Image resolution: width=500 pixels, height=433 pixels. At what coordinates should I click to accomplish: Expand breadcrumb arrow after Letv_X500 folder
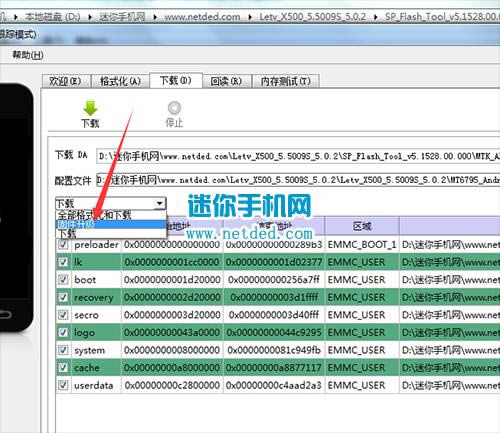click(x=376, y=17)
